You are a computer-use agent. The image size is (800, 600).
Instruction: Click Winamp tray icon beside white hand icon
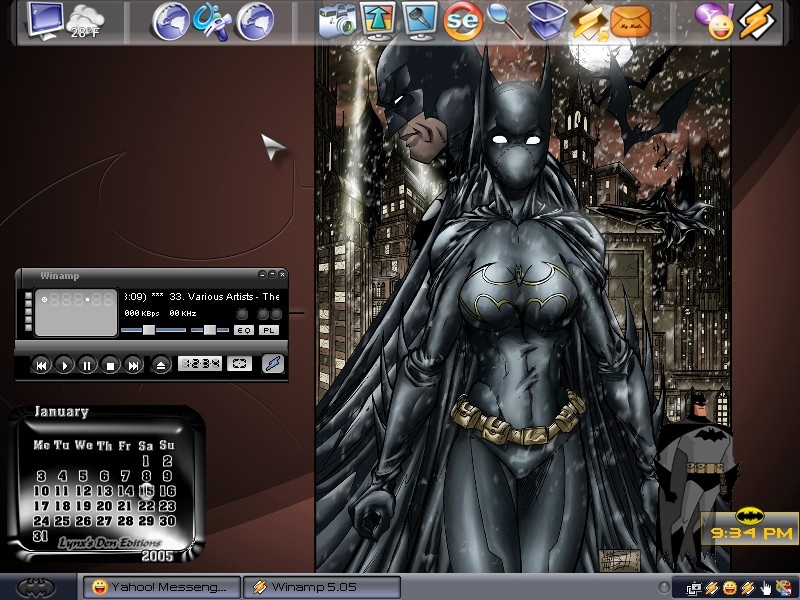point(748,588)
